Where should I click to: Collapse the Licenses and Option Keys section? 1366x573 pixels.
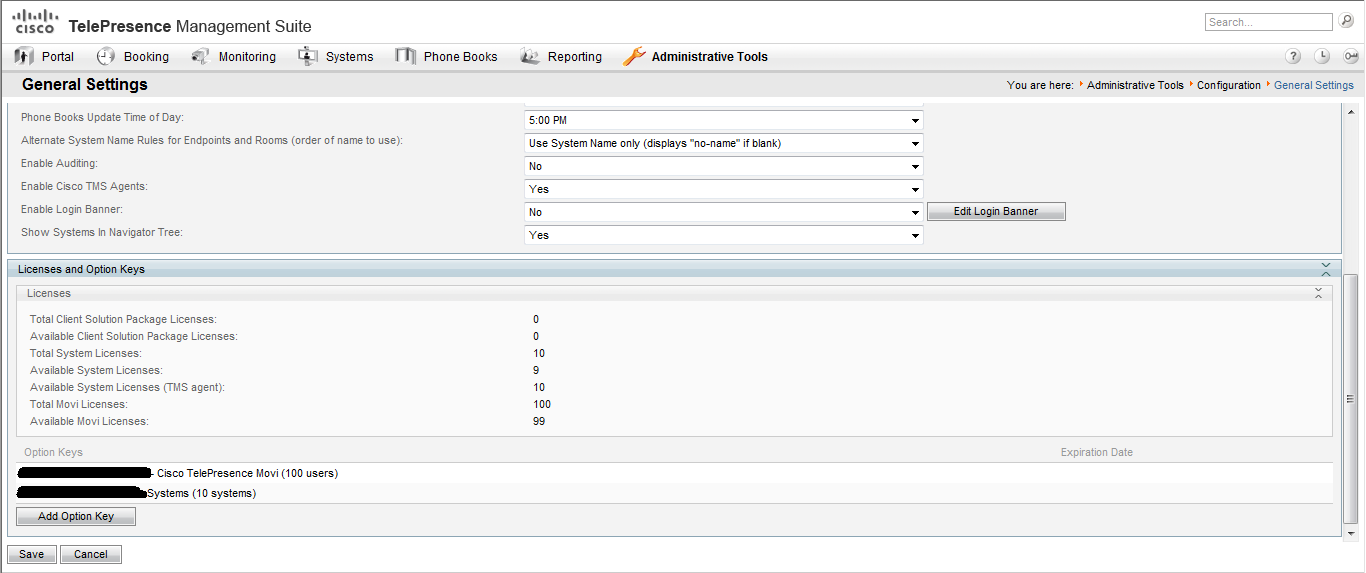point(1325,269)
